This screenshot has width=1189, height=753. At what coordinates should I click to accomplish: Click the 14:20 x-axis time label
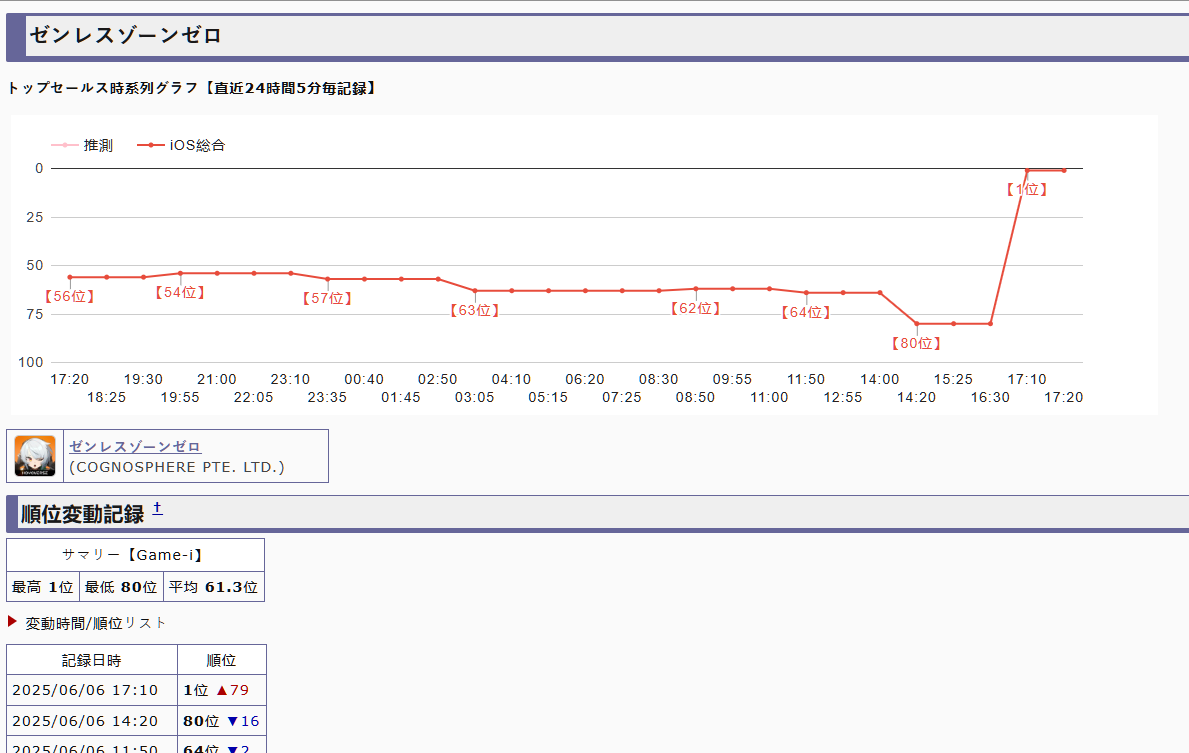click(x=916, y=397)
